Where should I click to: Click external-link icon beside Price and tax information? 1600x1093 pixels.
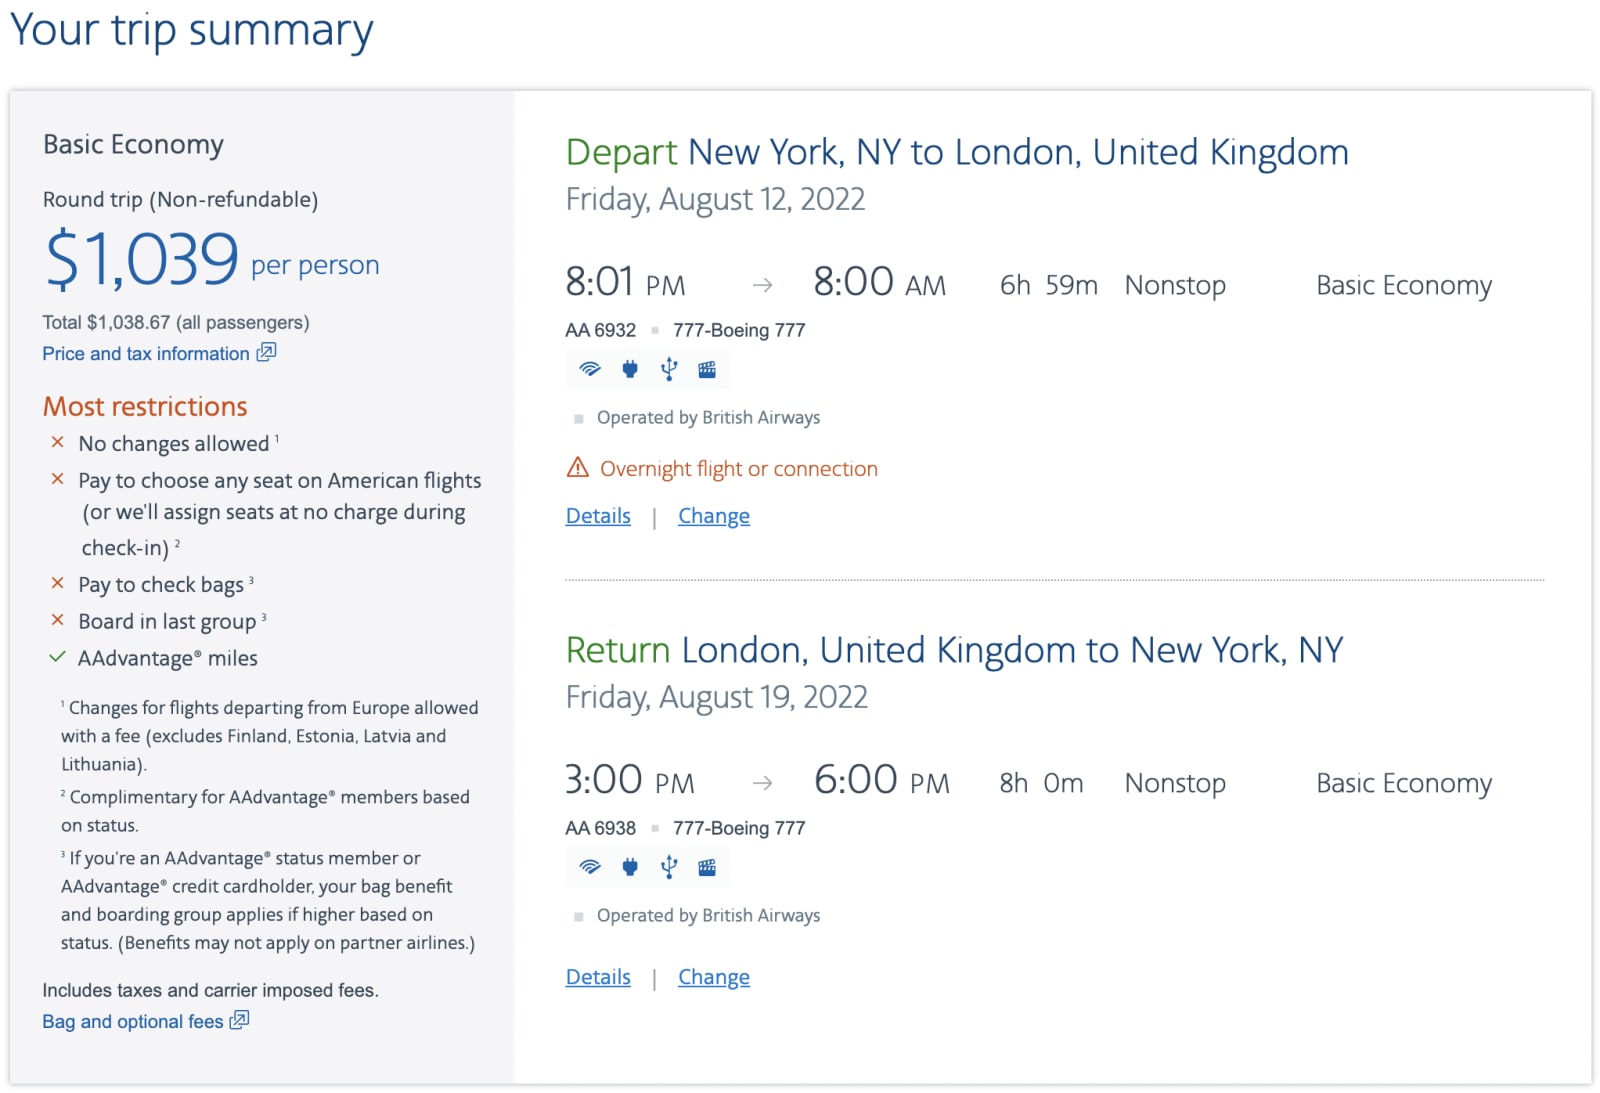(266, 352)
